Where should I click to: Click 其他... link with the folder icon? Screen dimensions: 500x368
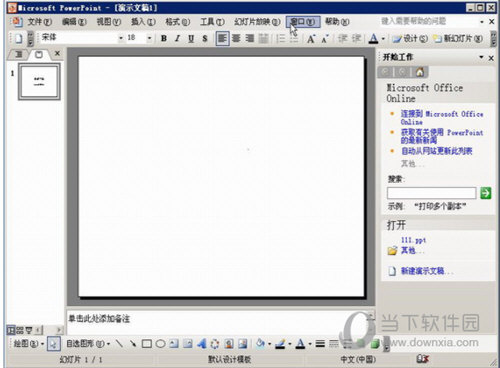(412, 250)
